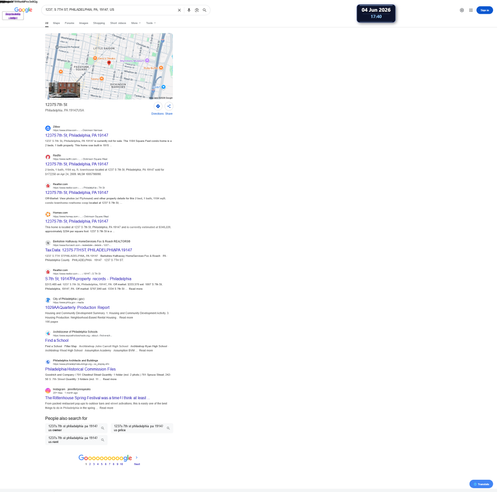Click the Berkshire Hathaway favicon
Viewport: 500px width, 492px height.
click(x=48, y=244)
